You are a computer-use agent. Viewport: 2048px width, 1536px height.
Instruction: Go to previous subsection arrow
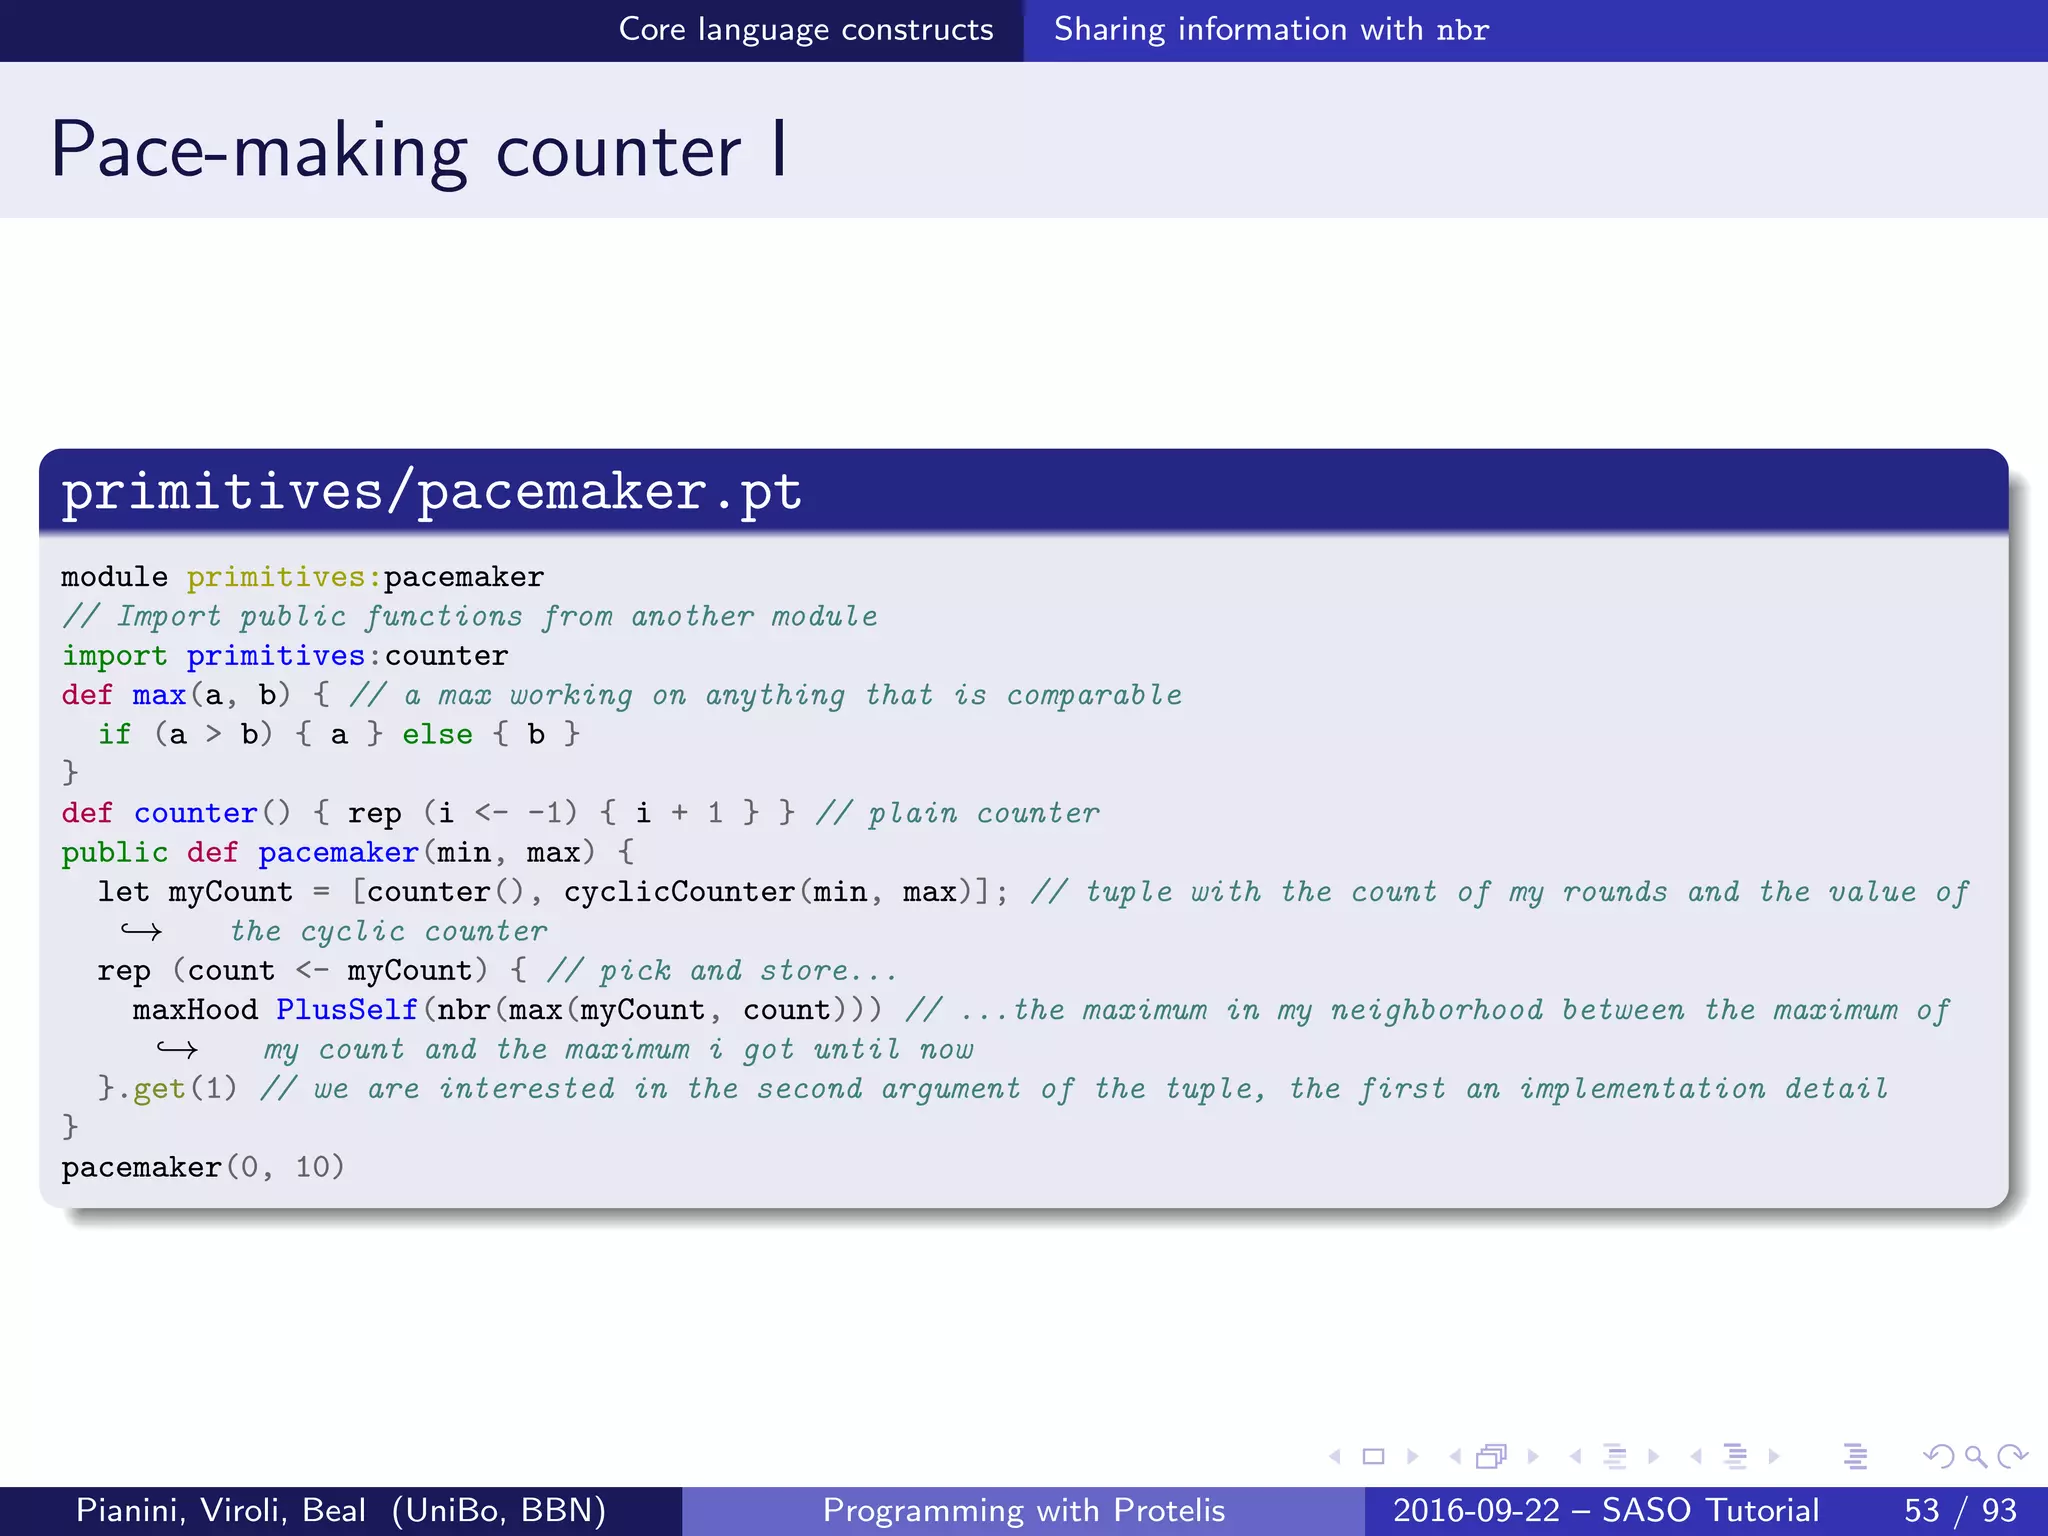pyautogui.click(x=1576, y=1457)
